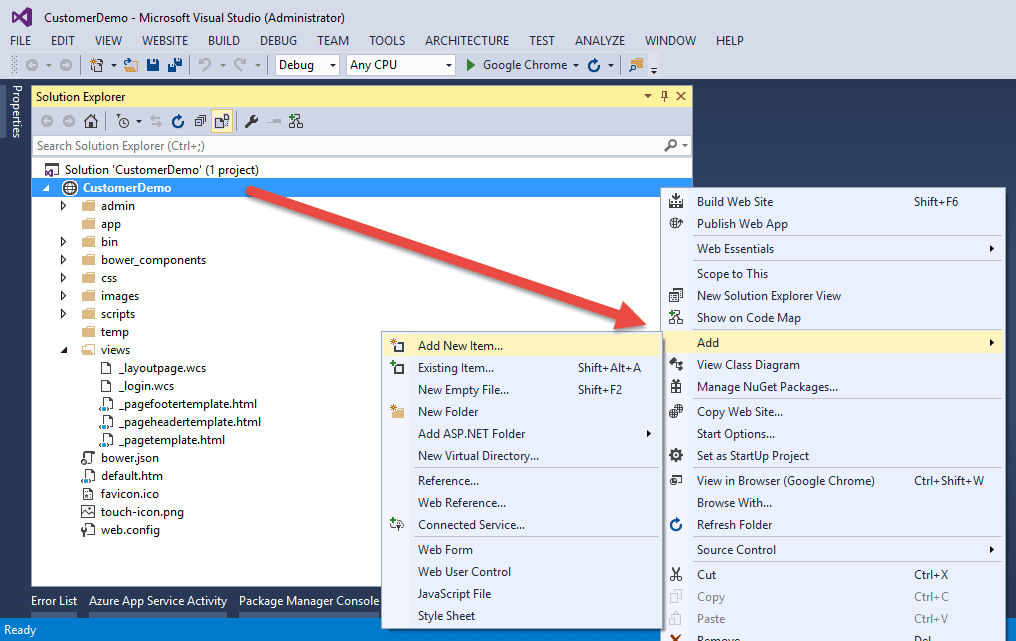Image resolution: width=1016 pixels, height=641 pixels.
Task: Expand the bin folder
Action: (64, 242)
